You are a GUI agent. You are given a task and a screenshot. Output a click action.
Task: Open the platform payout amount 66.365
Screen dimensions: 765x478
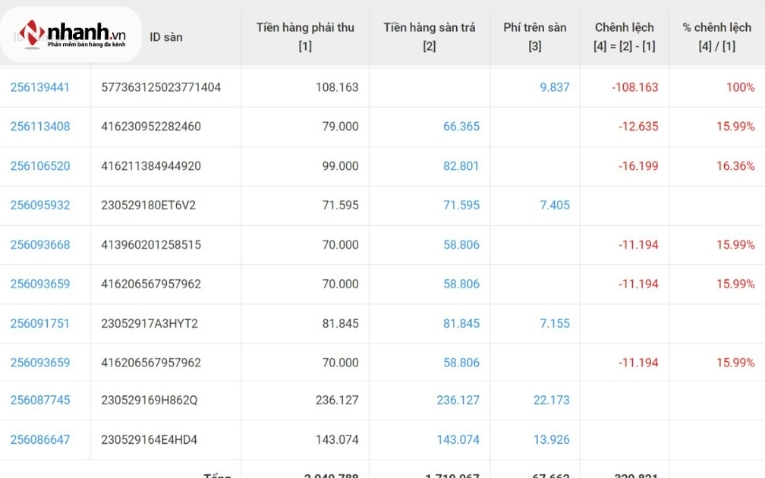pyautogui.click(x=461, y=126)
